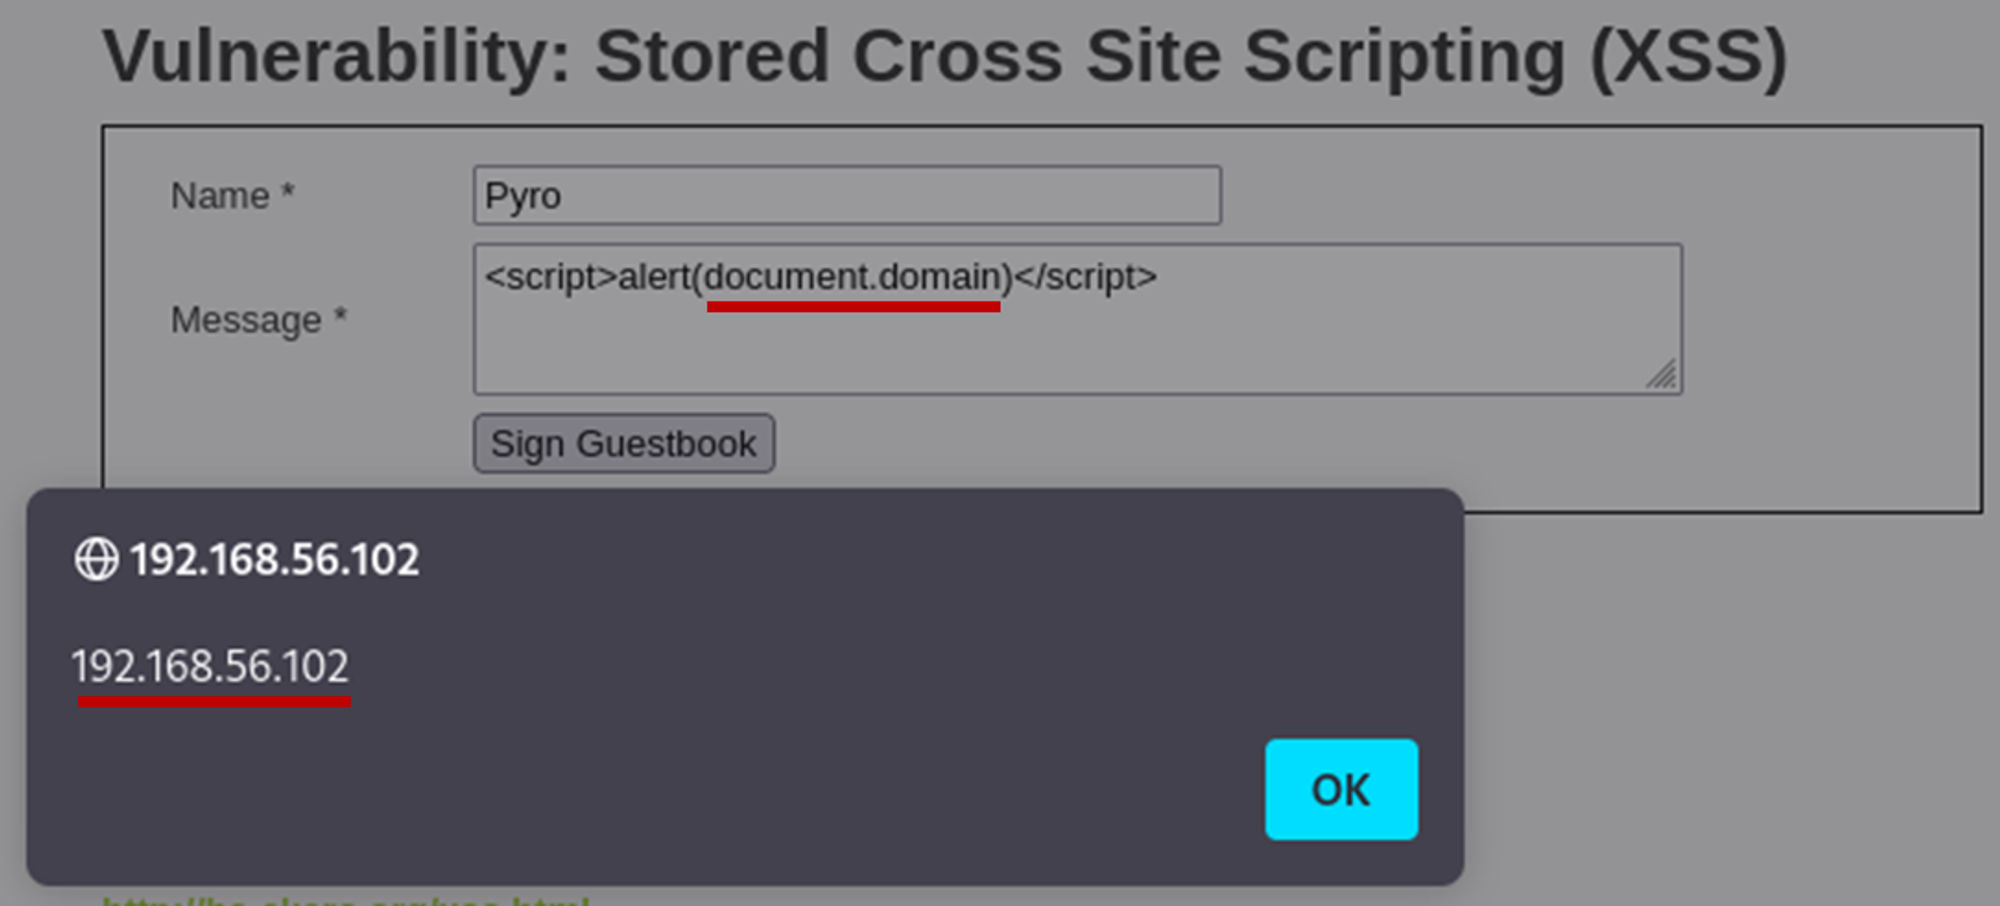Click the alert title 192.168.56.102

[275, 559]
